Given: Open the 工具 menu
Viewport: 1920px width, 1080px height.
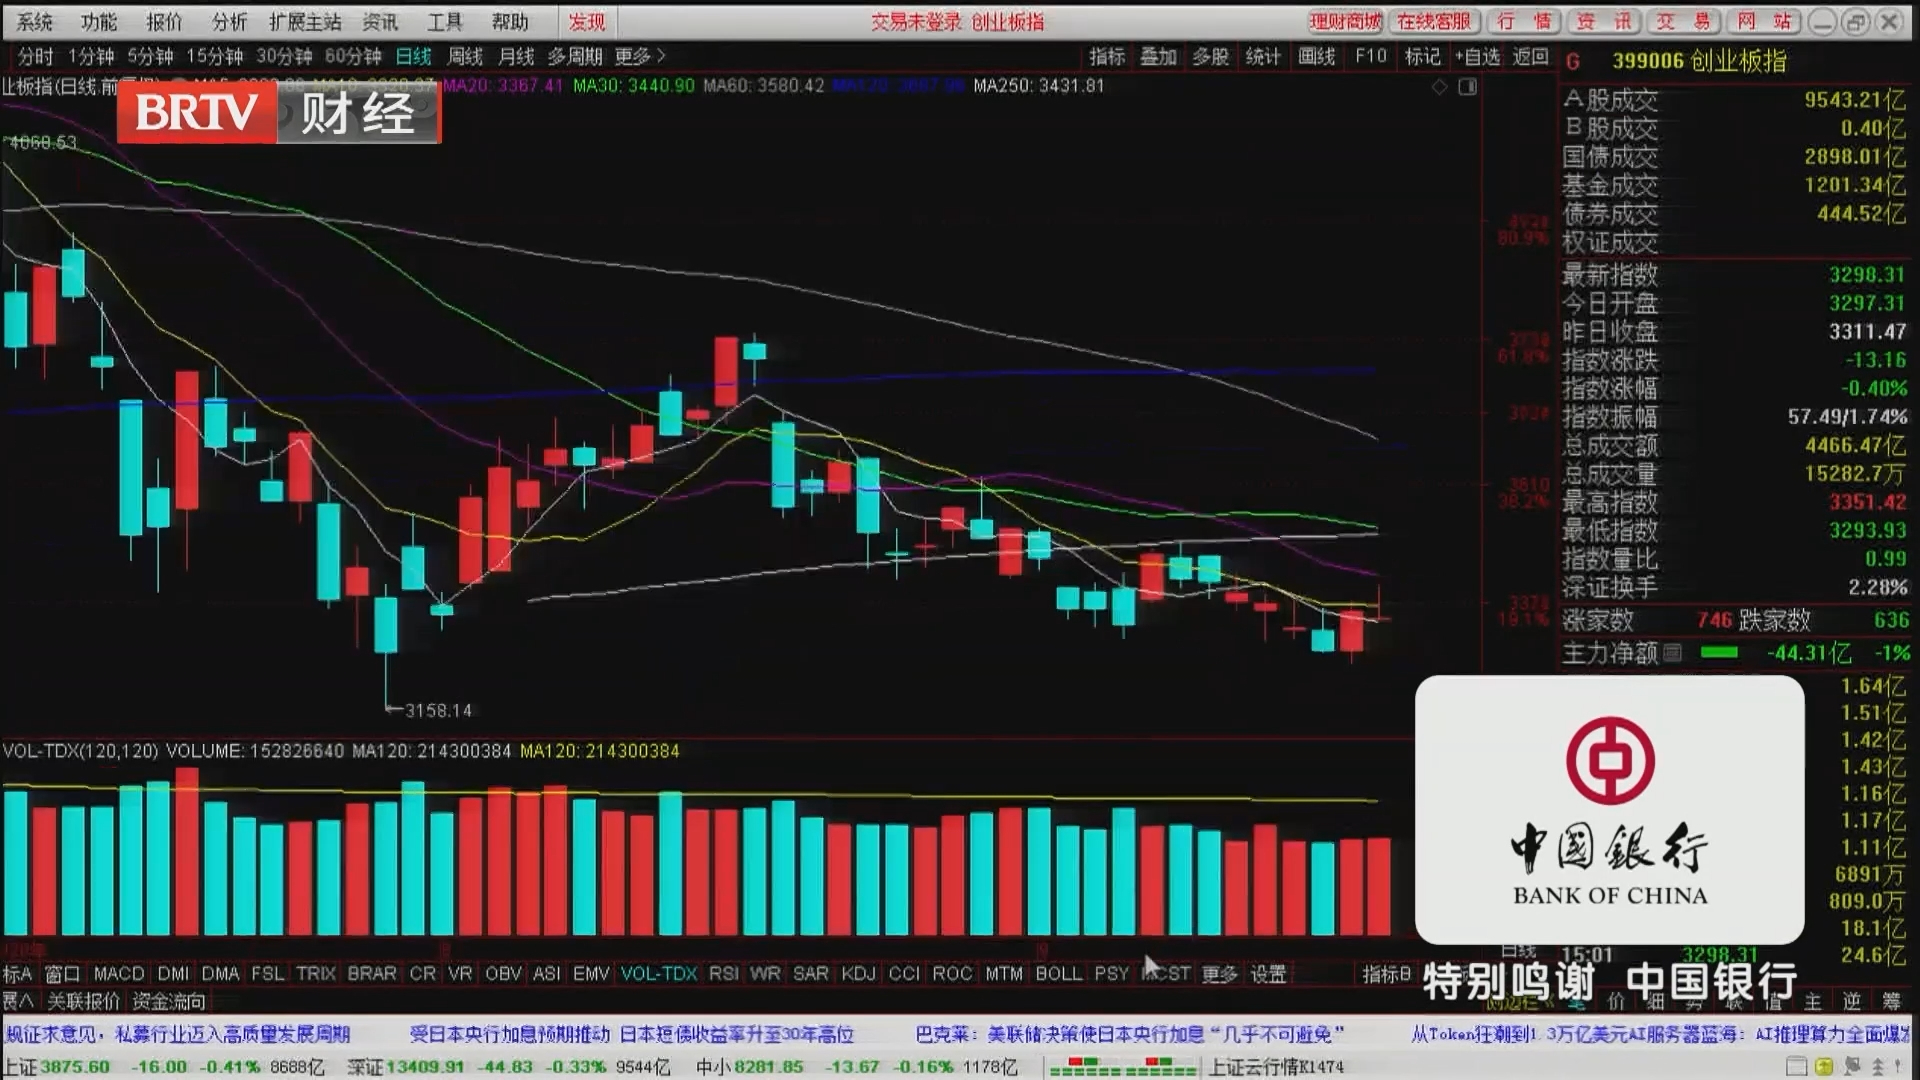Looking at the screenshot, I should pyautogui.click(x=445, y=22).
